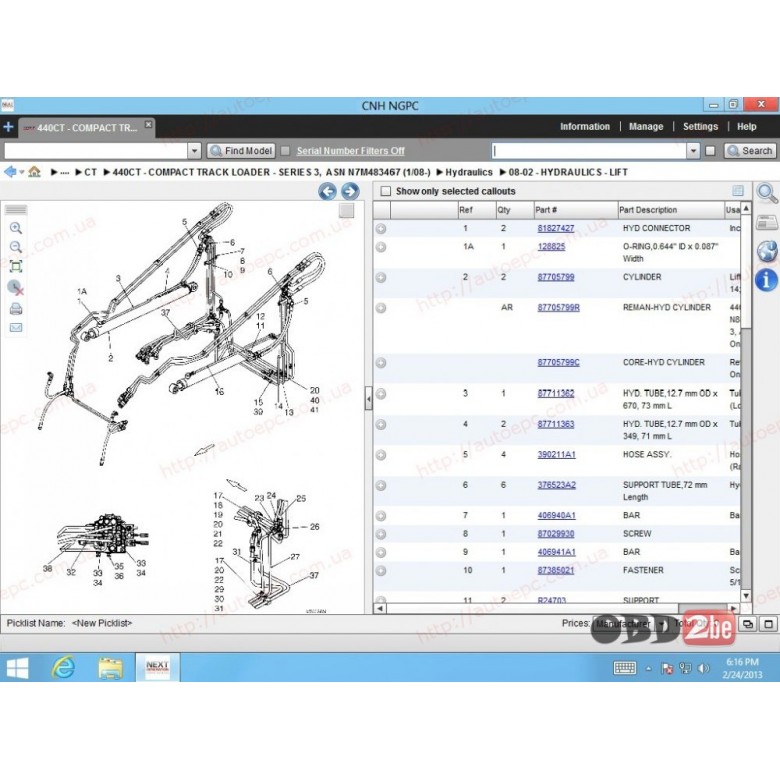Select the 440CT - COMPACT TR... tab
This screenshot has width=780, height=780.
pos(86,128)
